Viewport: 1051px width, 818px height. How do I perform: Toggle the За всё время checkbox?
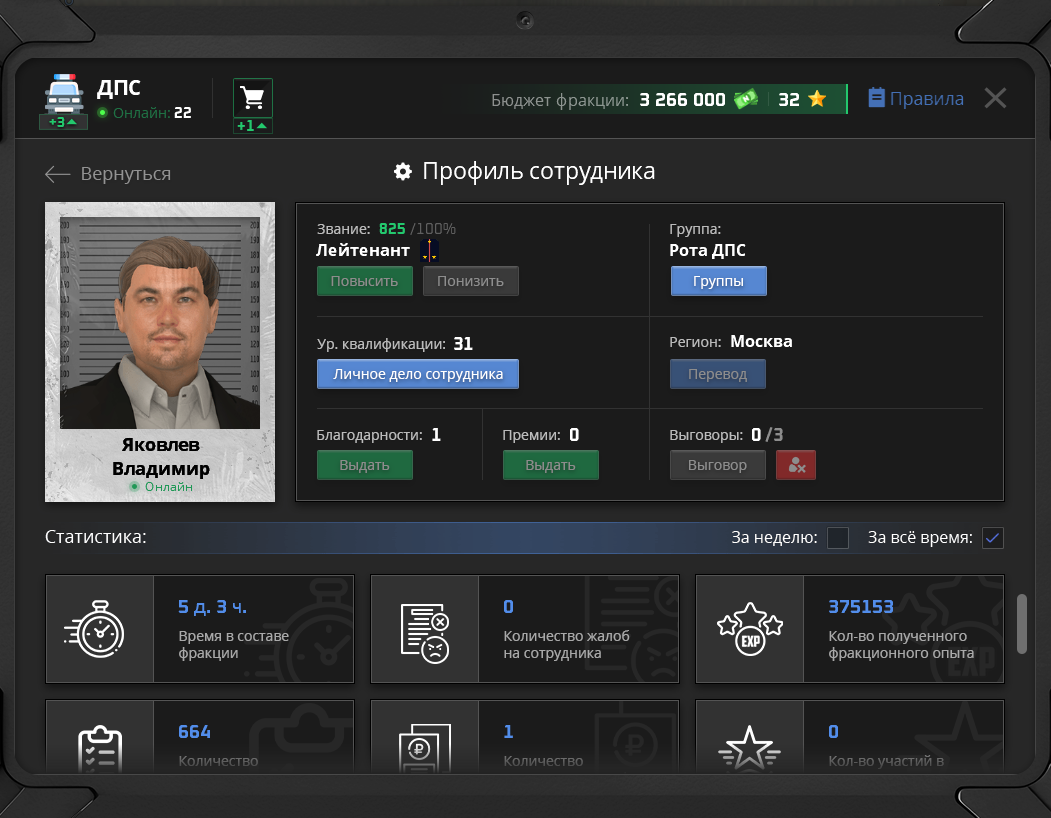pos(993,538)
